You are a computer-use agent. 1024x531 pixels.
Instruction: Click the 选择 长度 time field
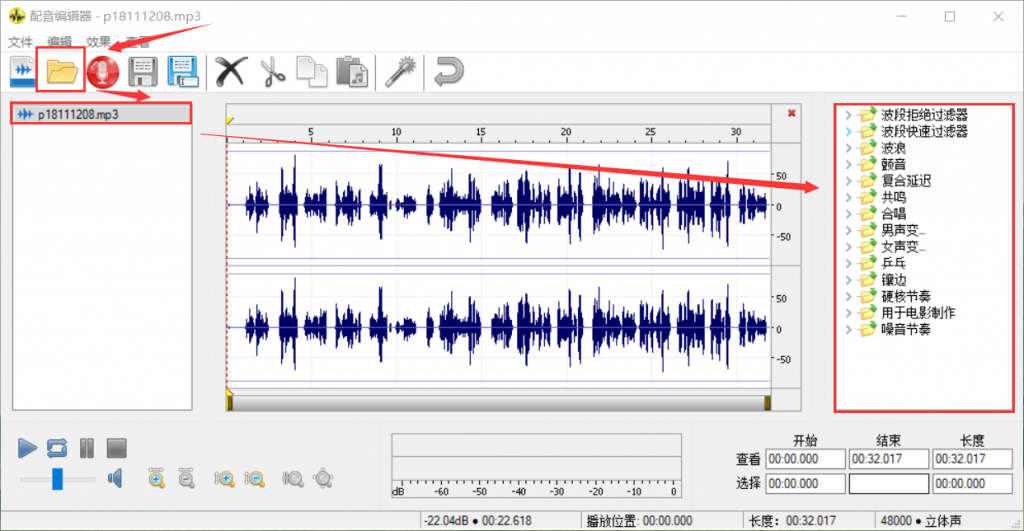tap(972, 484)
